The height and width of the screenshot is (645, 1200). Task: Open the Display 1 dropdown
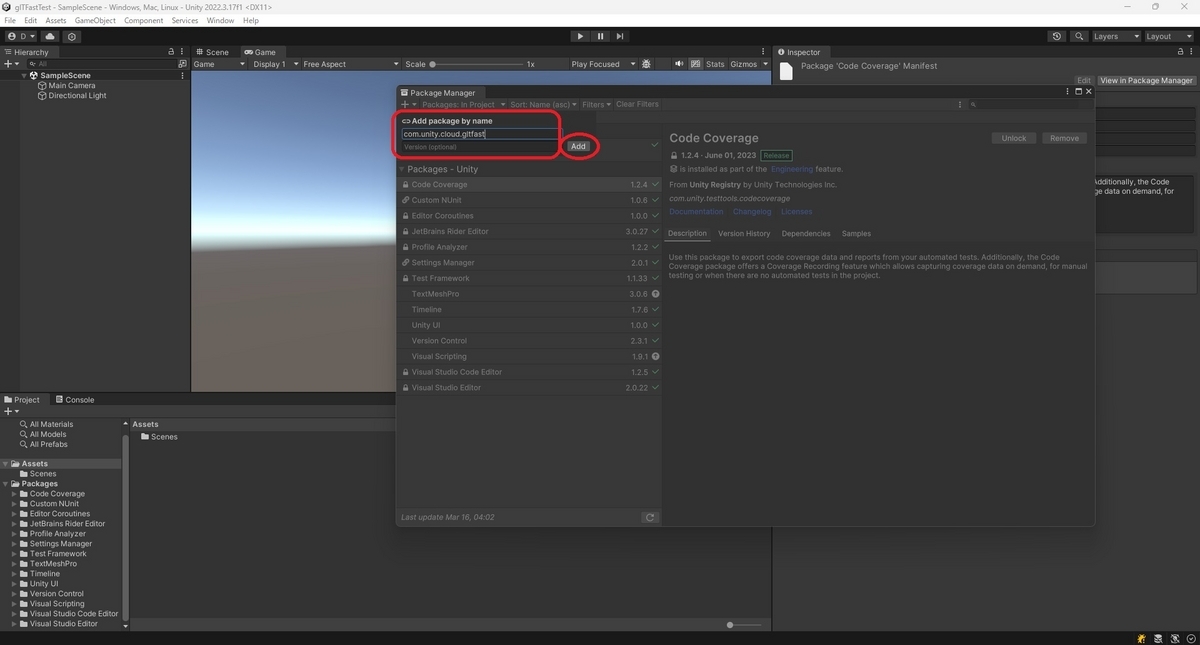tap(273, 64)
